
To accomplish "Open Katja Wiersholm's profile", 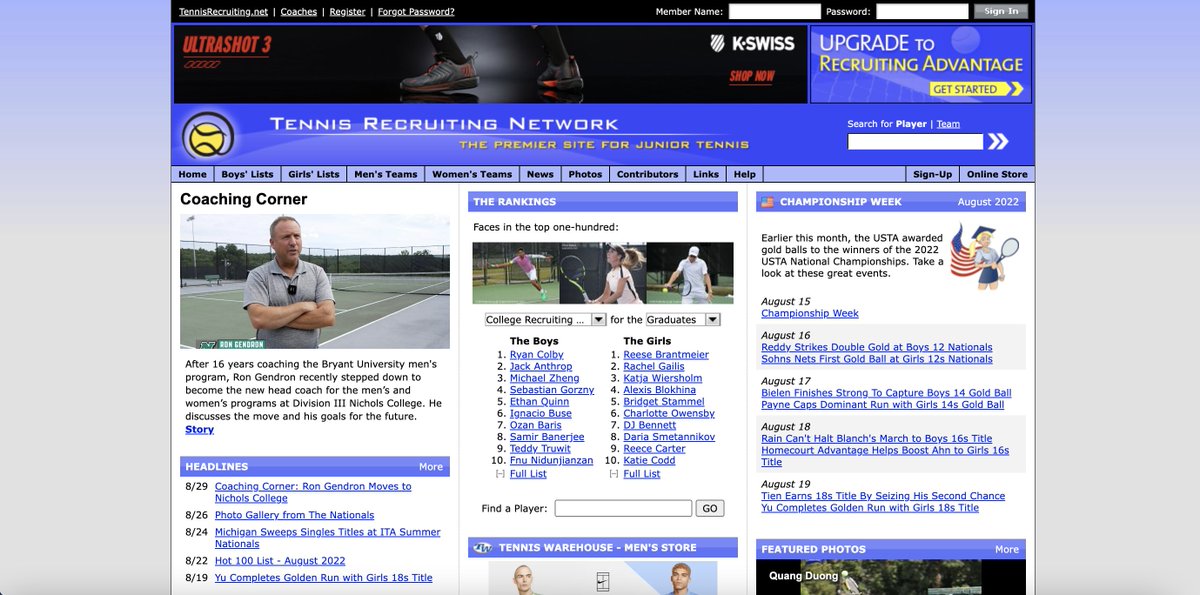I will pyautogui.click(x=663, y=378).
